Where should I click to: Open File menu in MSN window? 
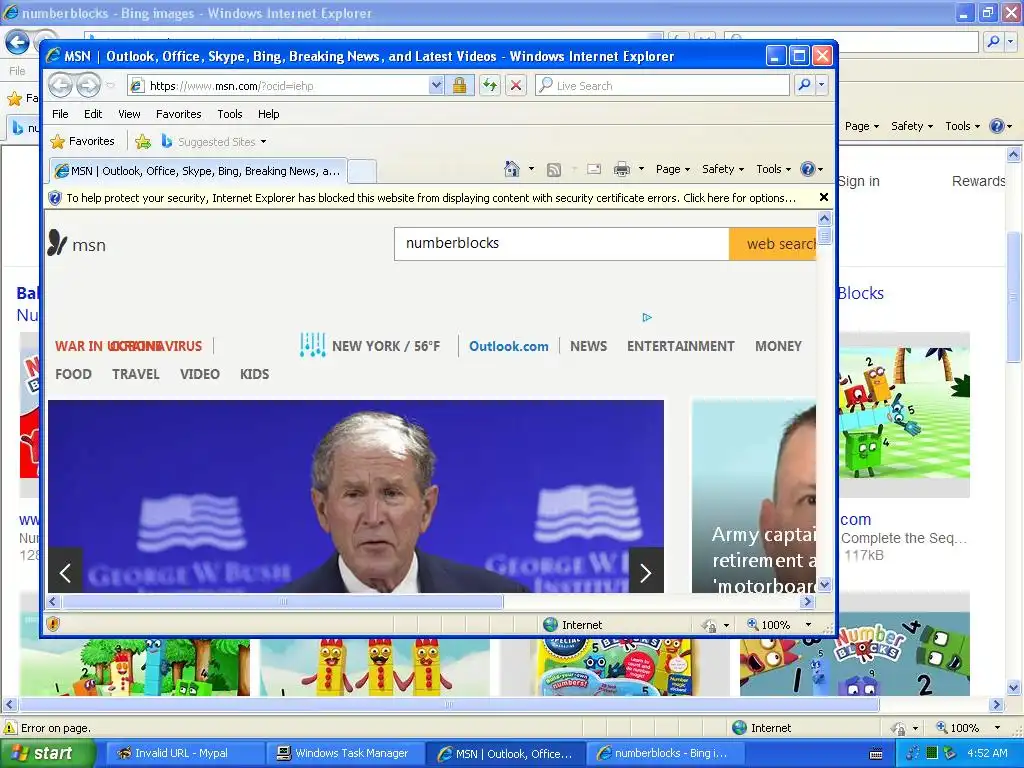(60, 114)
